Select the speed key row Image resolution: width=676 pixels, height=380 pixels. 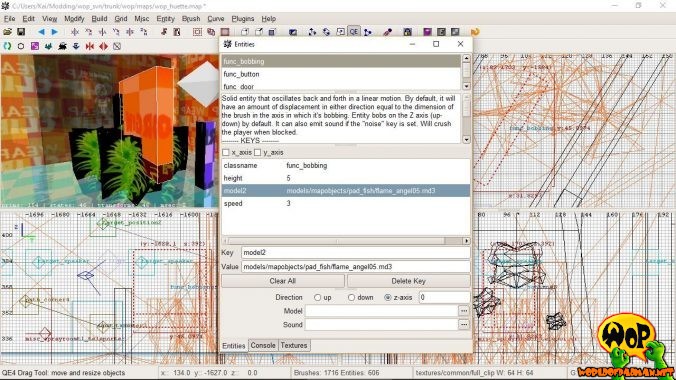346,203
